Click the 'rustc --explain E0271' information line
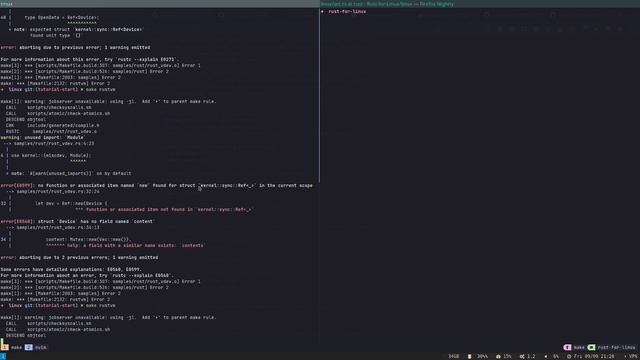640x360 pixels. [89, 59]
